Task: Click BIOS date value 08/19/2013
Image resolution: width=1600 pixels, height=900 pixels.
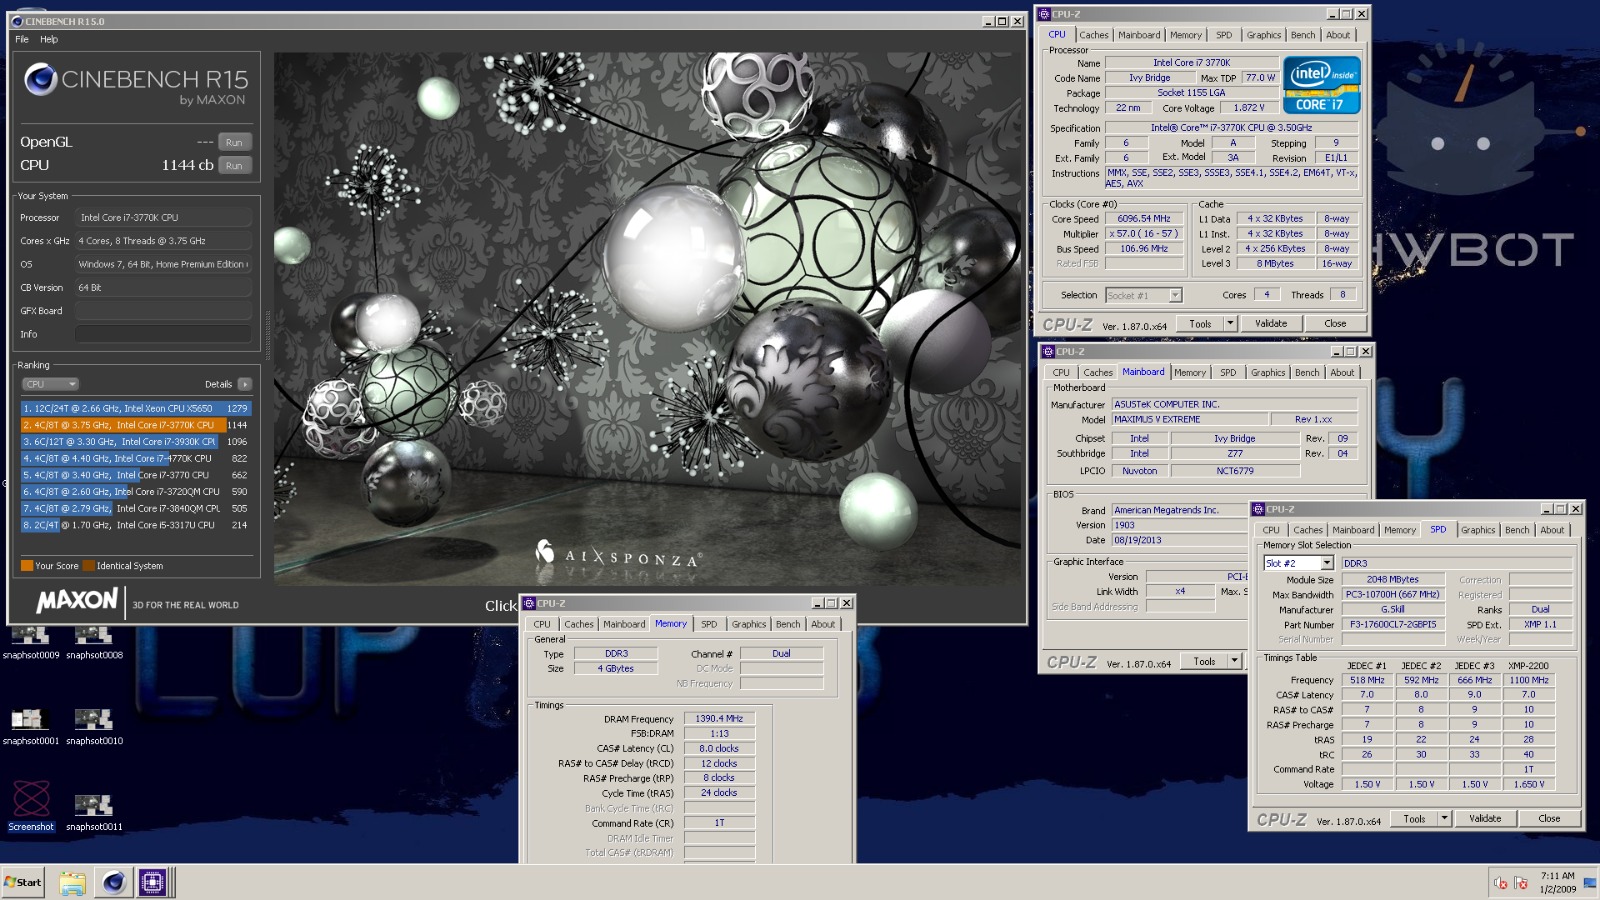Action: coord(1179,540)
